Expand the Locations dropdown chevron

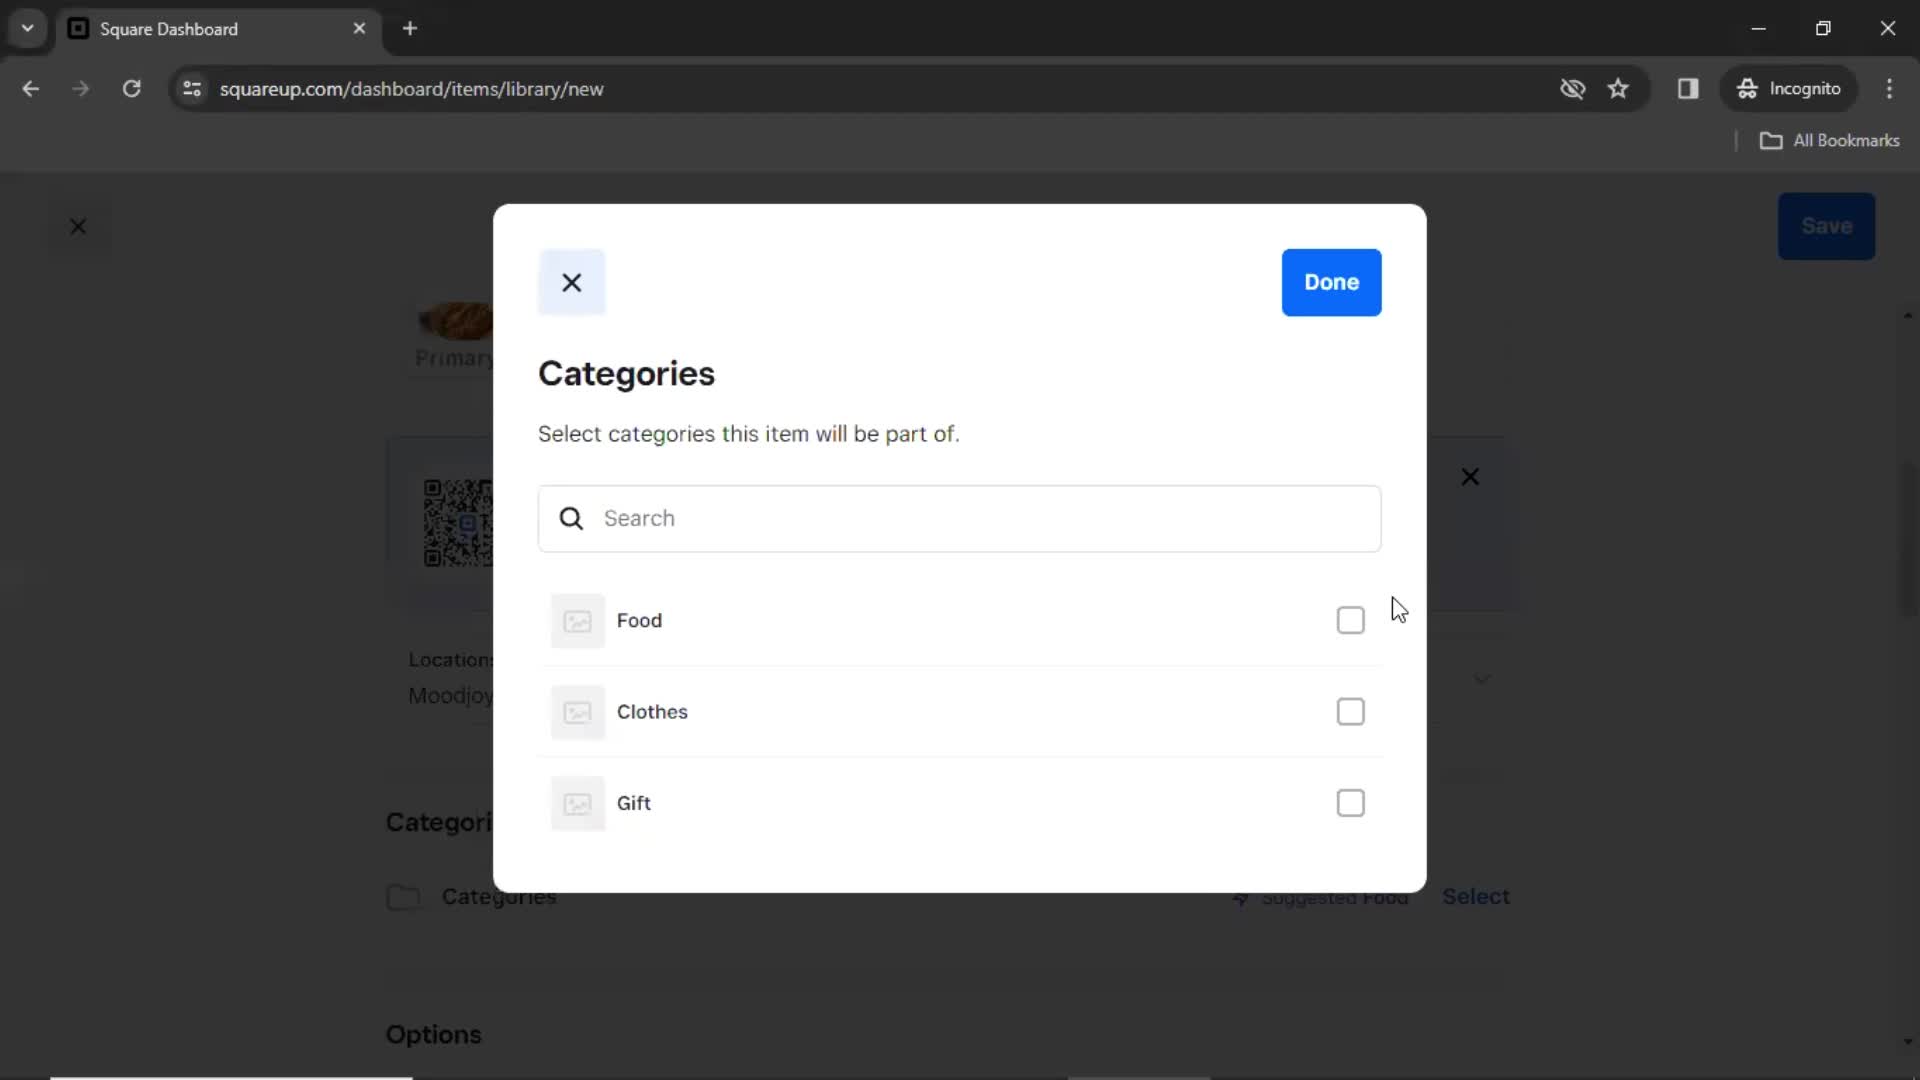[1481, 679]
